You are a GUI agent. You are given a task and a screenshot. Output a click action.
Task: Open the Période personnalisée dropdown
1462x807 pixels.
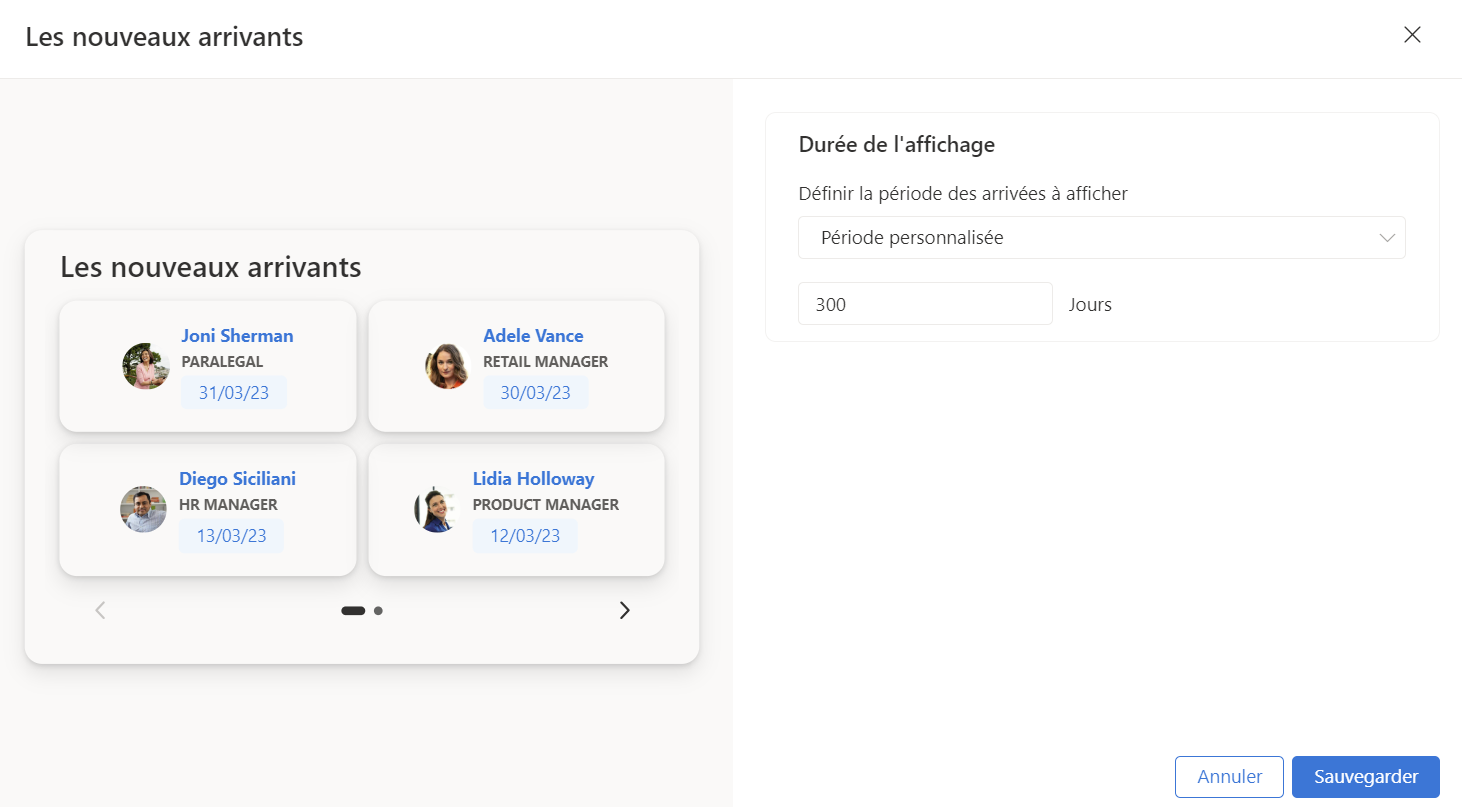tap(1102, 238)
